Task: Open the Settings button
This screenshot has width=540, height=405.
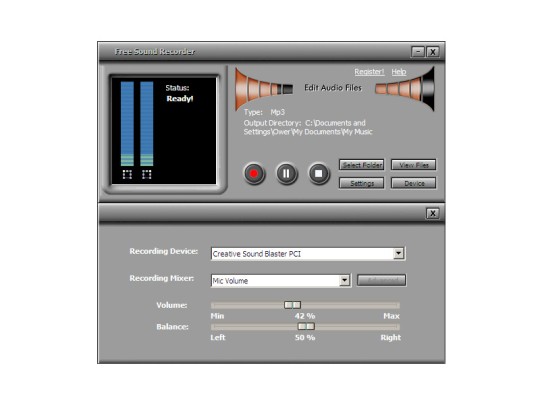Action: [x=362, y=183]
